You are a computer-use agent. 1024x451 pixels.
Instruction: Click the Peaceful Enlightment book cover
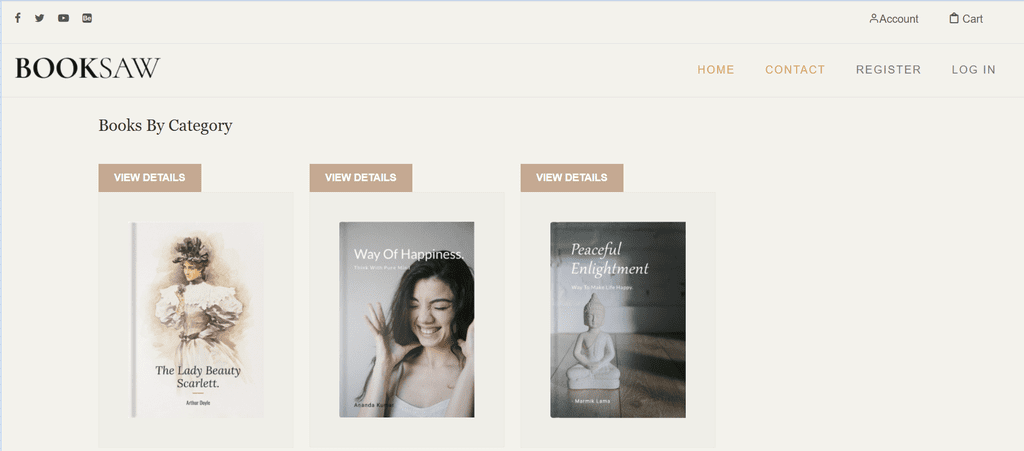point(618,320)
